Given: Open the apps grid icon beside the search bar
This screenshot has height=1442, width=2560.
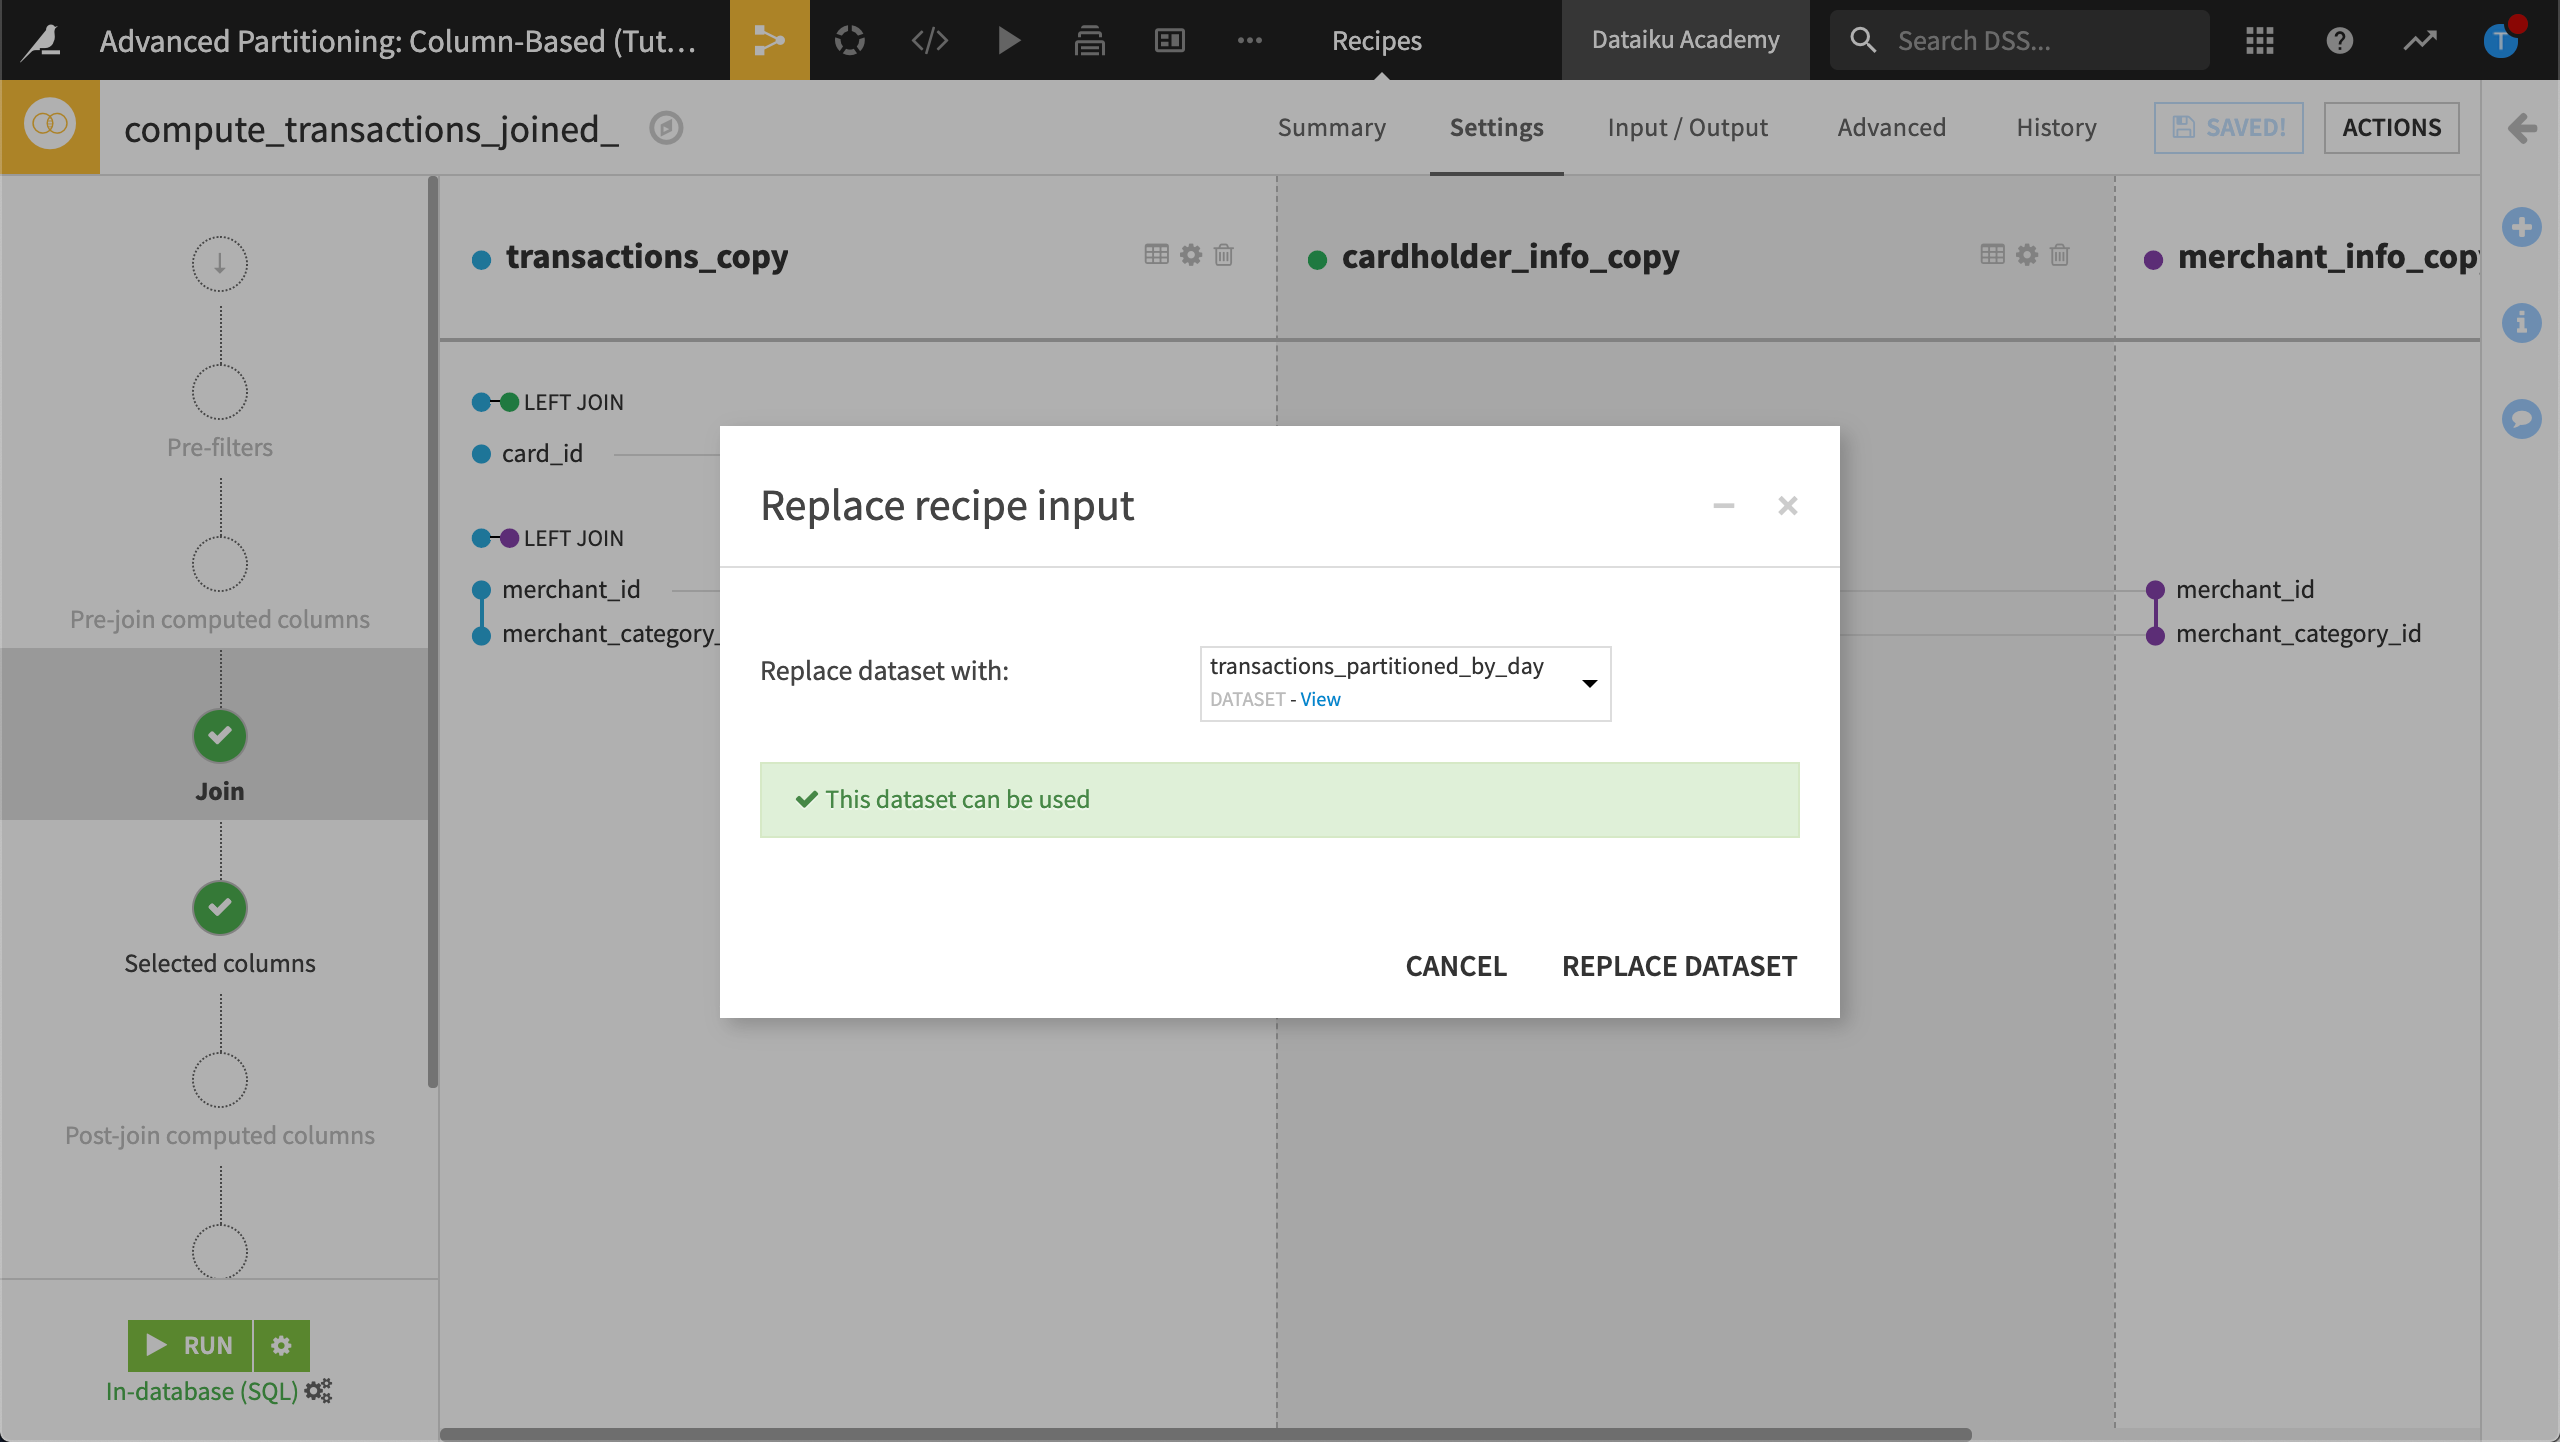Looking at the screenshot, I should pos(2259,40).
